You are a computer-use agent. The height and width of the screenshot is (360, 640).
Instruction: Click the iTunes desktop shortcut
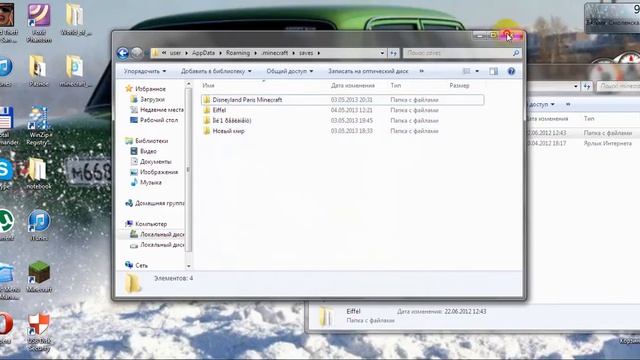[39, 225]
